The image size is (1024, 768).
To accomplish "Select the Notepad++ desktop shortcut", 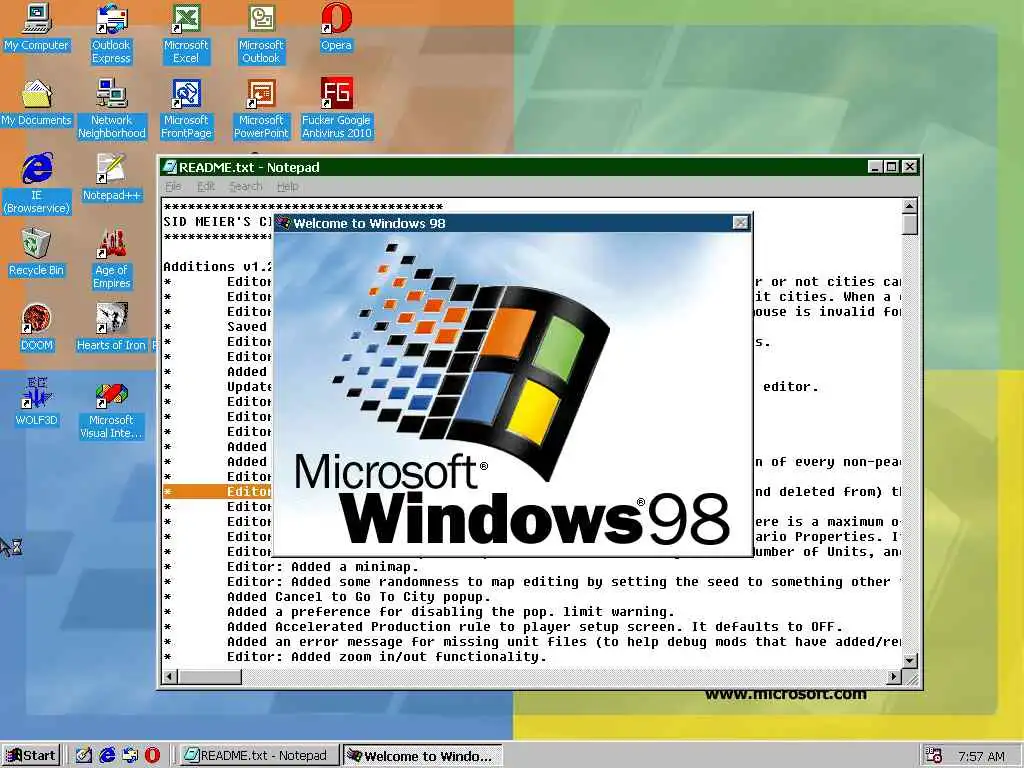I will click(x=112, y=178).
